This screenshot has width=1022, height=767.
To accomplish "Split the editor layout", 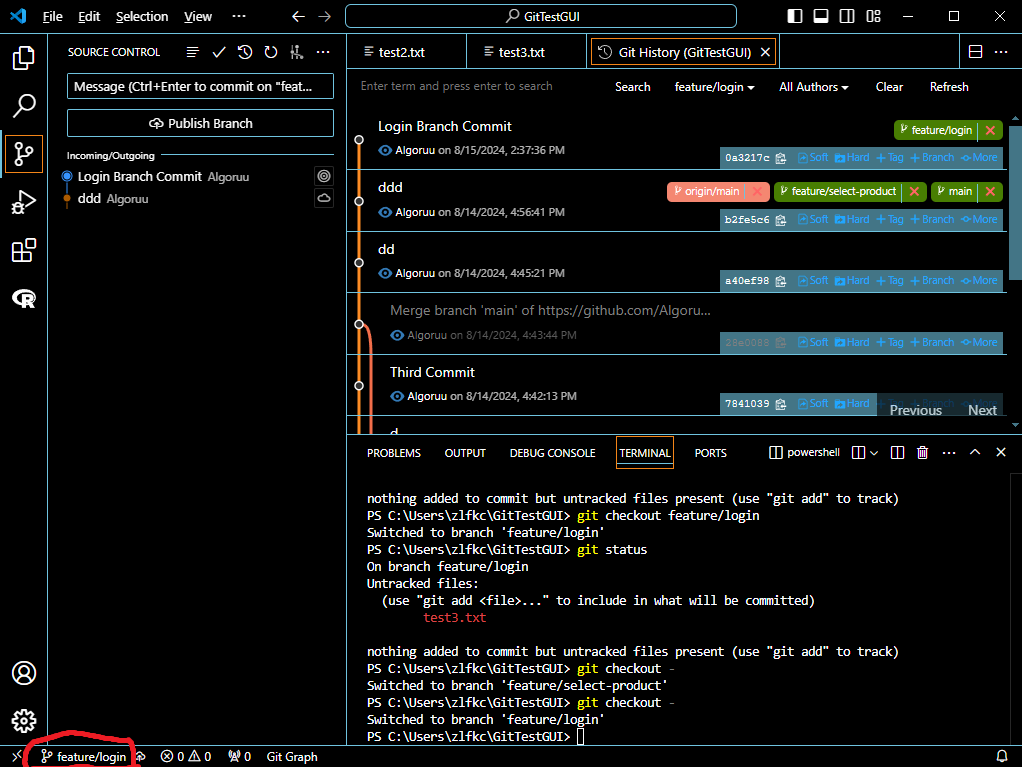I will point(976,52).
